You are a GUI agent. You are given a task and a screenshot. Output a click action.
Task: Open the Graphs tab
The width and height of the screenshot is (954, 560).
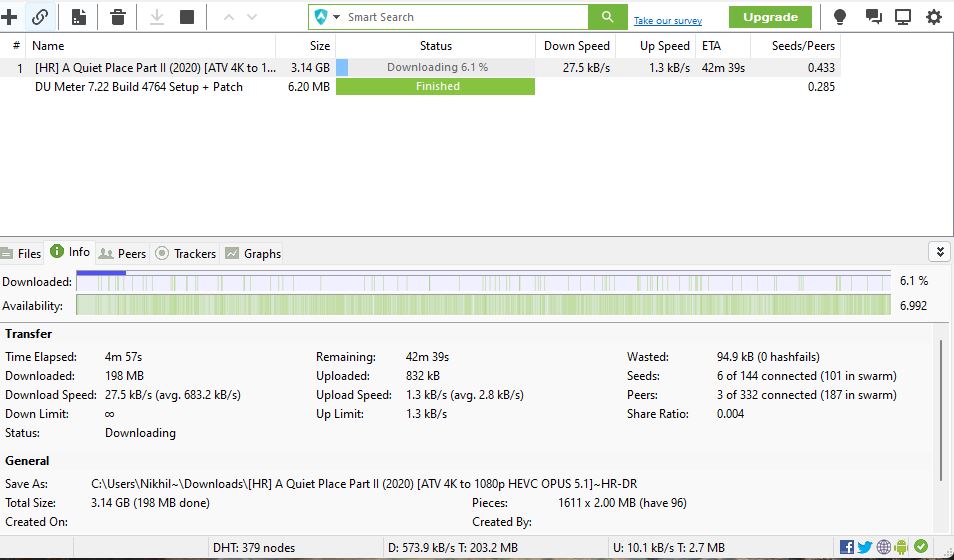pos(253,253)
